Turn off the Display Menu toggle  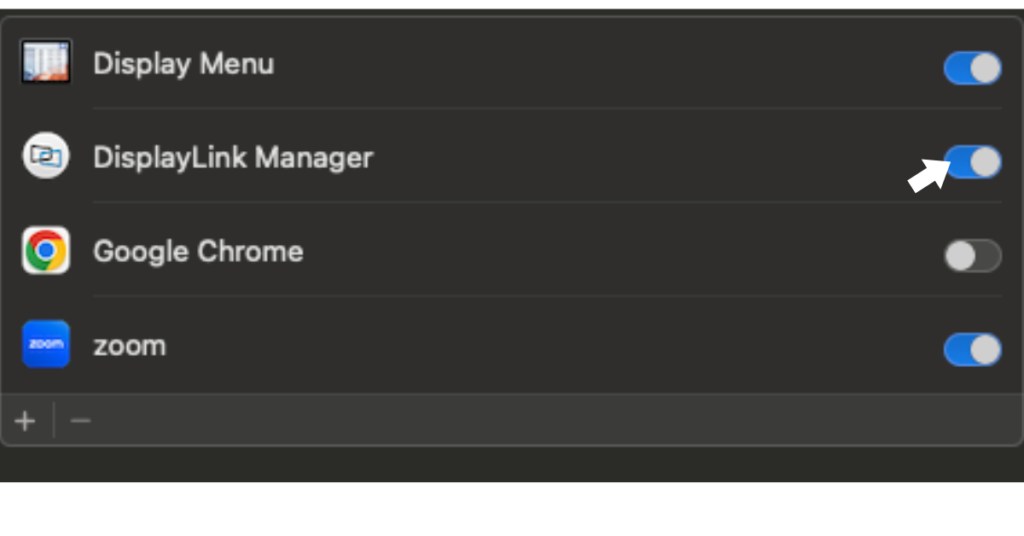(x=972, y=69)
